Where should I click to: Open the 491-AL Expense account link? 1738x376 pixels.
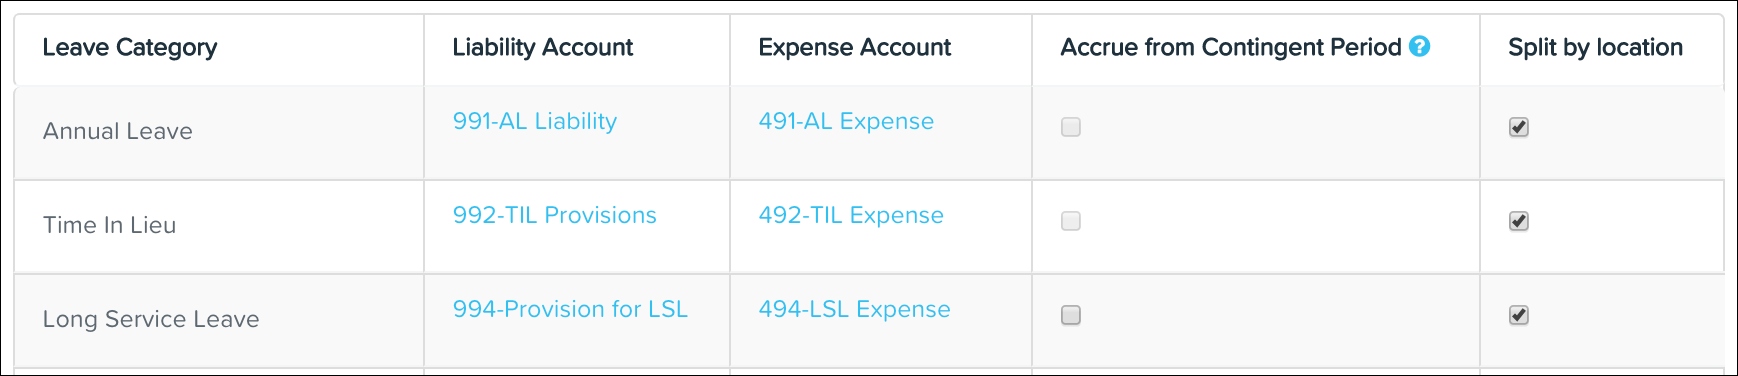tap(846, 121)
